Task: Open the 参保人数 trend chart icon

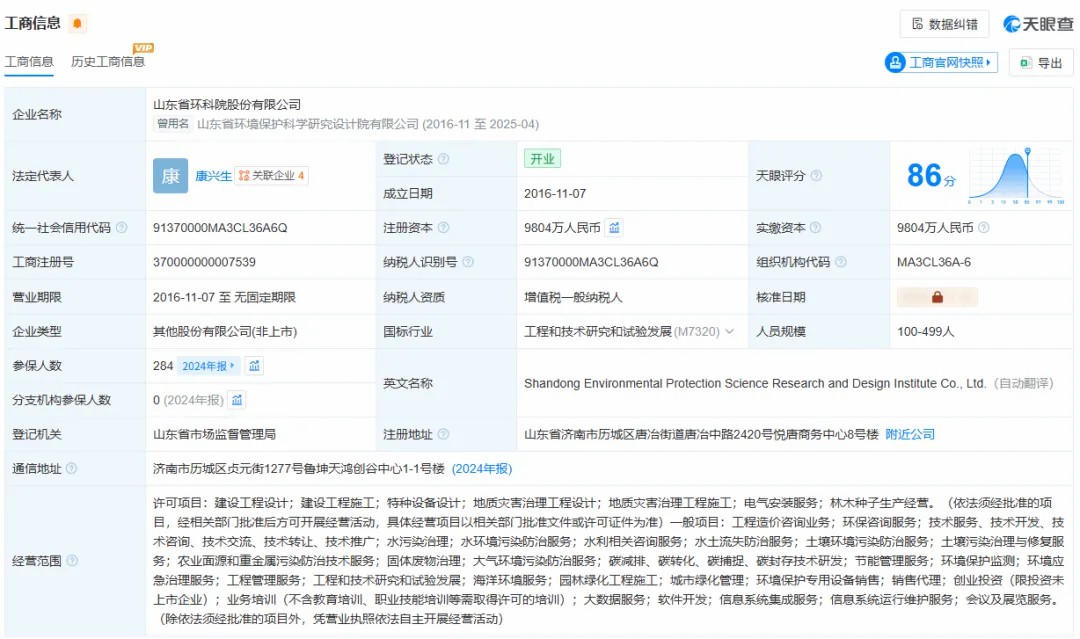Action: [255, 366]
